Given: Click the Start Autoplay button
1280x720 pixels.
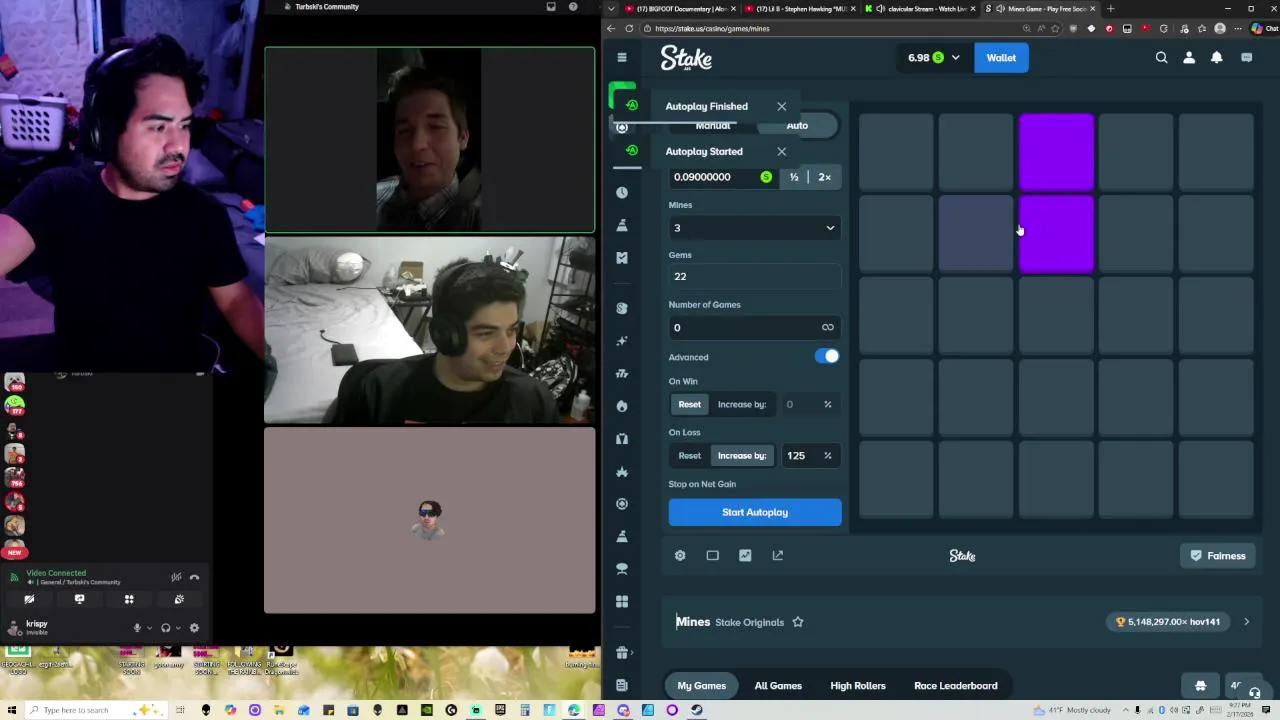Looking at the screenshot, I should tap(755, 512).
